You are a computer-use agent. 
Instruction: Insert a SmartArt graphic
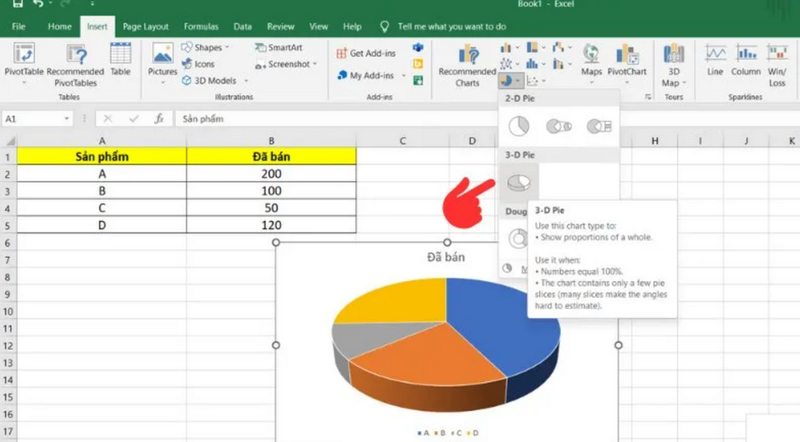tap(279, 47)
